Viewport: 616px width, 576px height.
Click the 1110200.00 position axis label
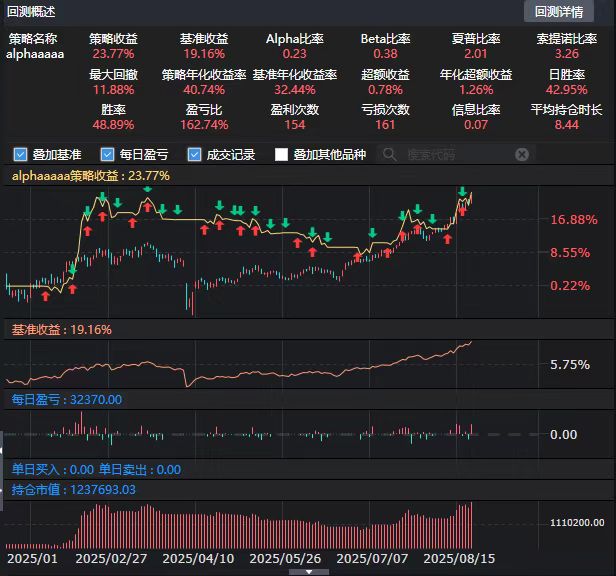tap(577, 523)
